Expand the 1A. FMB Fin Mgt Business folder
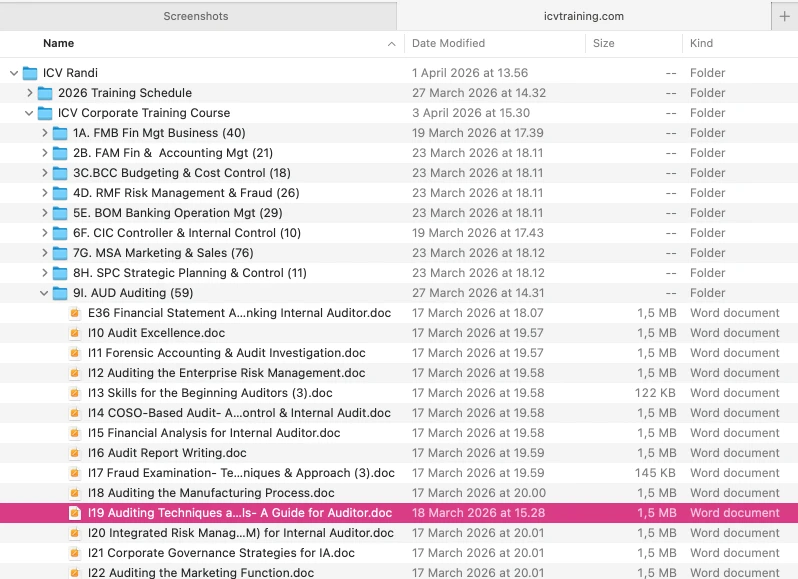 point(44,133)
